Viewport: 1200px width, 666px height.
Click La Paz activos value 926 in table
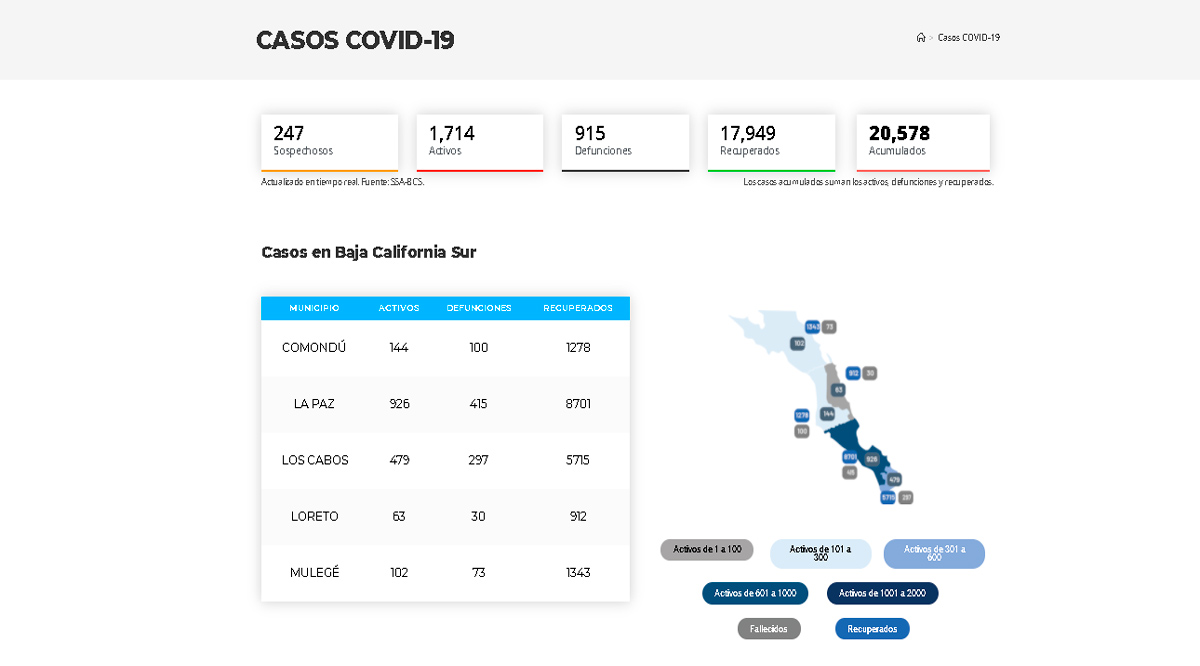[x=399, y=404]
